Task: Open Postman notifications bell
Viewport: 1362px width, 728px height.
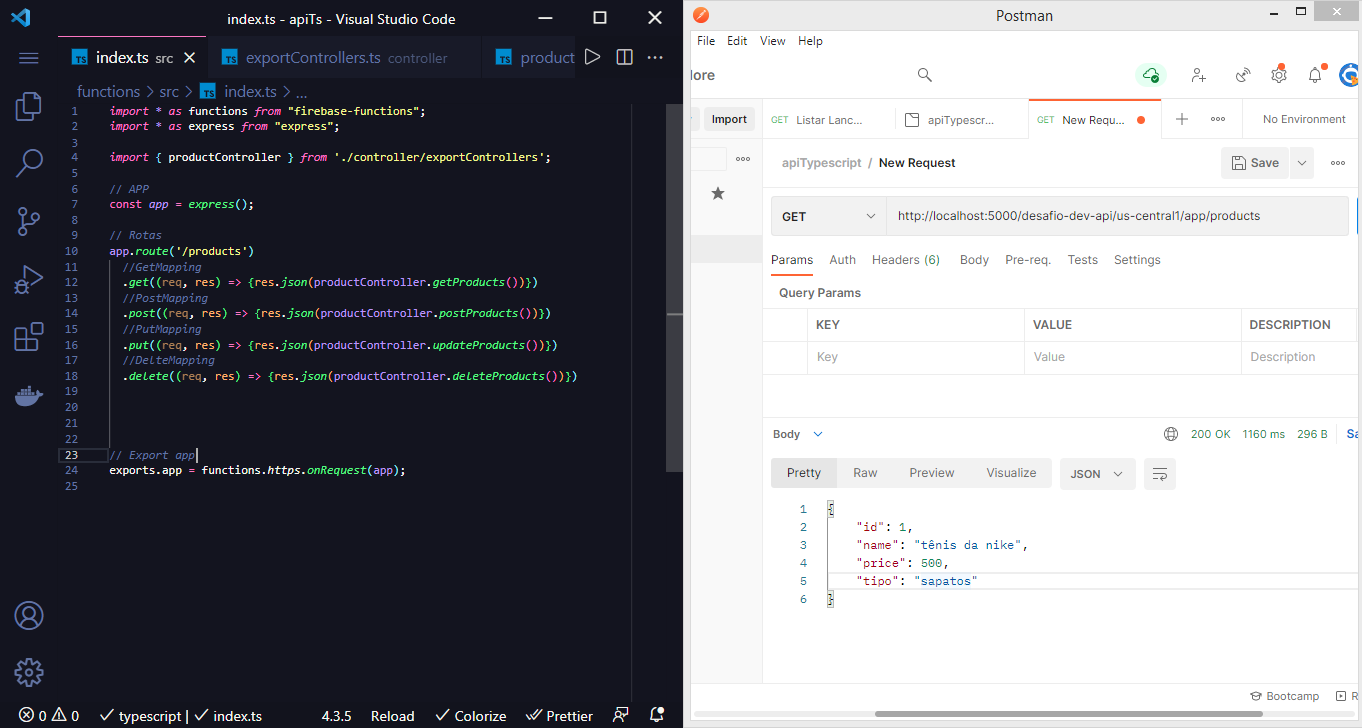Action: (1315, 75)
